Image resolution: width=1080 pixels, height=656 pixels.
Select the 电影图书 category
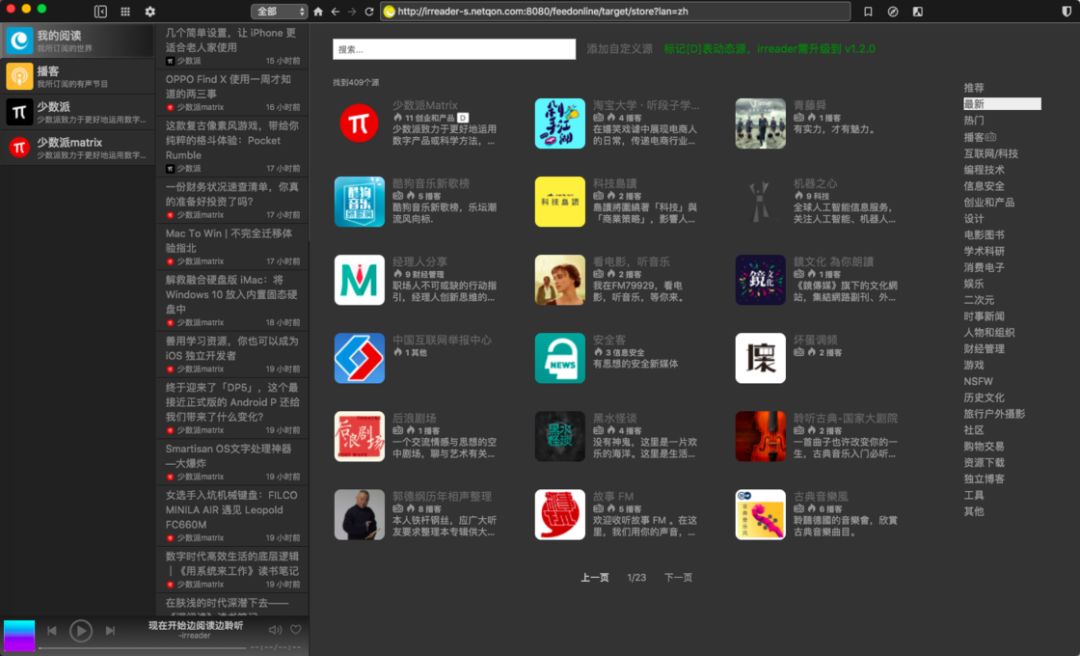pyautogui.click(x=984, y=235)
